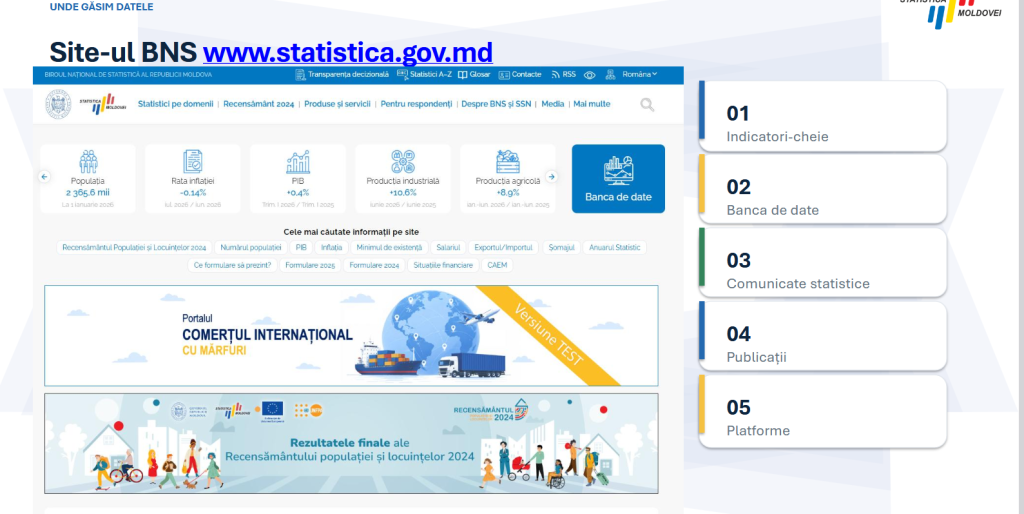The image size is (1024, 514).
Task: Click previous arrow of indicators carousel
Action: (x=44, y=176)
